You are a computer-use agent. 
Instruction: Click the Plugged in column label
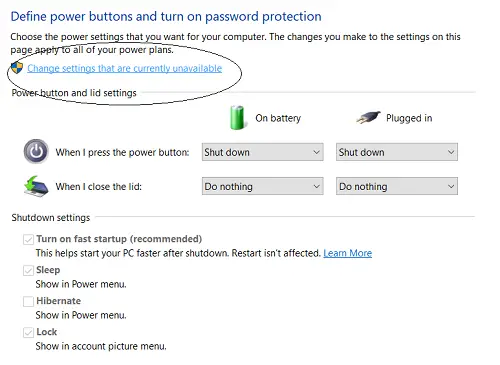(x=409, y=118)
